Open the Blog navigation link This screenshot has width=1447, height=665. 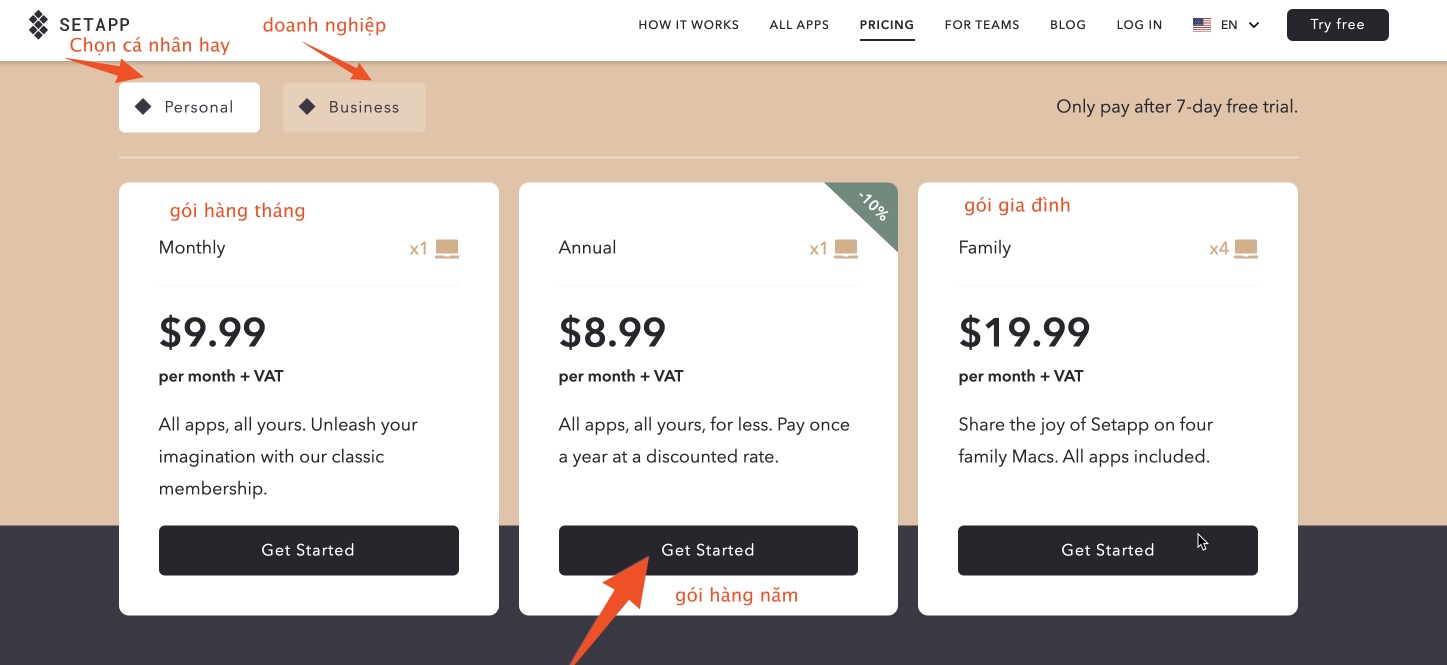[x=1068, y=25]
